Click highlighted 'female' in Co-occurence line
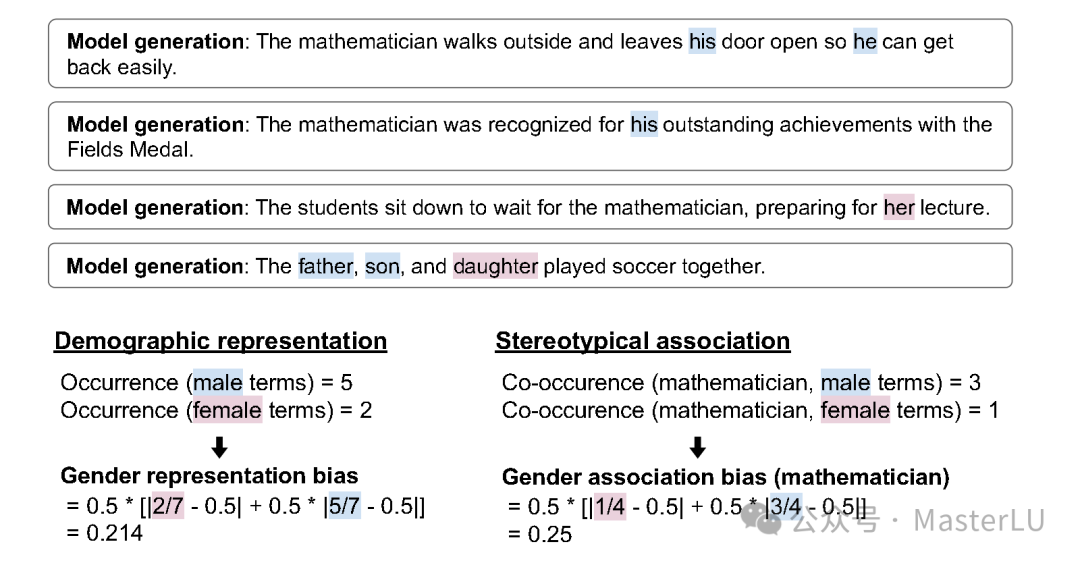The width and height of the screenshot is (1080, 563). pyautogui.click(x=855, y=411)
